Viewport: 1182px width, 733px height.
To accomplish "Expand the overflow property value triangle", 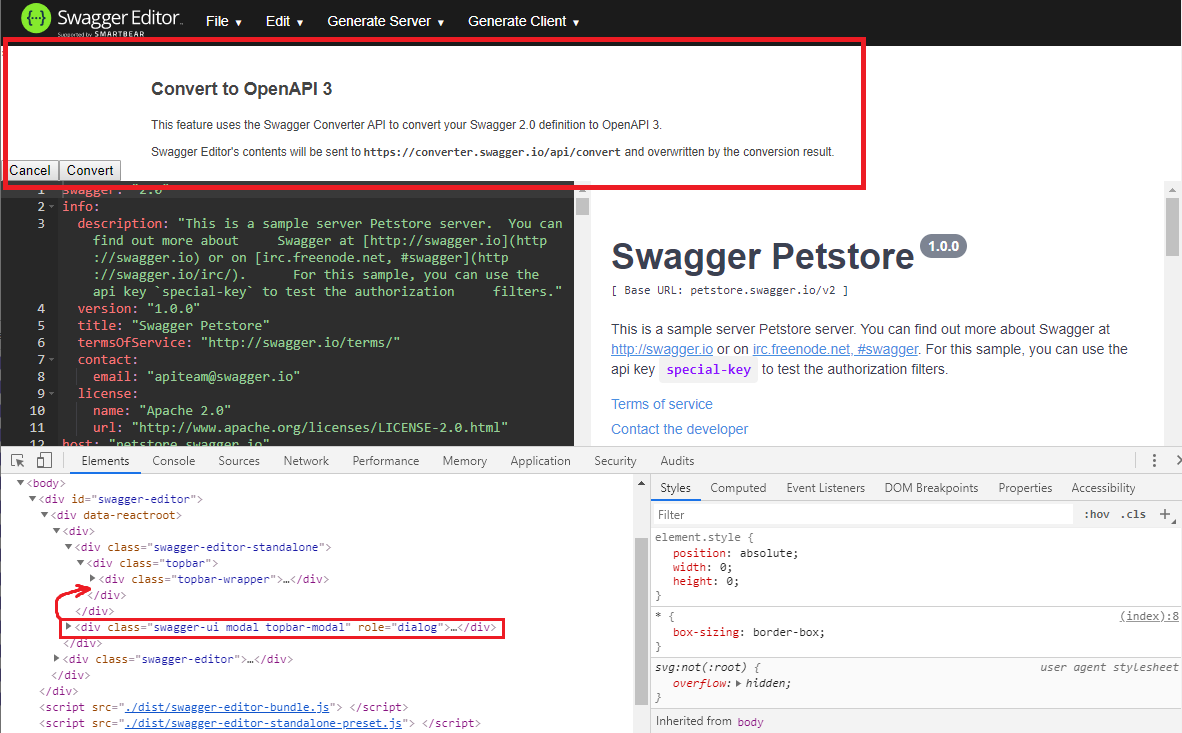I will click(x=739, y=683).
